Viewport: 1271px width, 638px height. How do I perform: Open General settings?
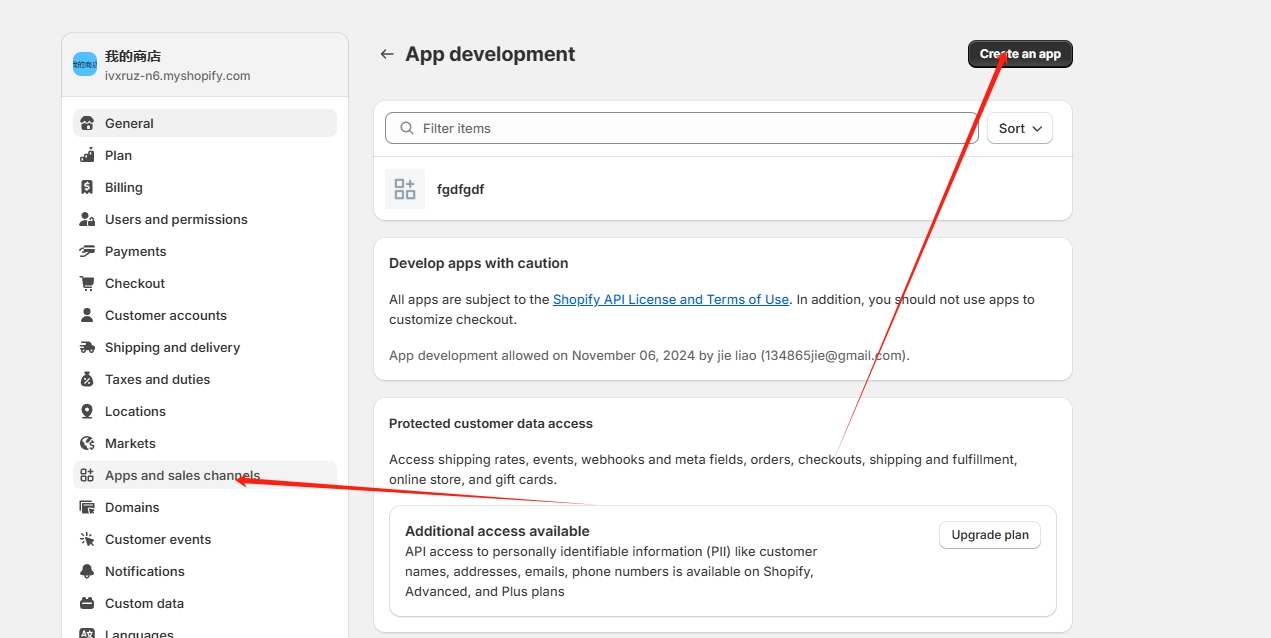pyautogui.click(x=205, y=123)
